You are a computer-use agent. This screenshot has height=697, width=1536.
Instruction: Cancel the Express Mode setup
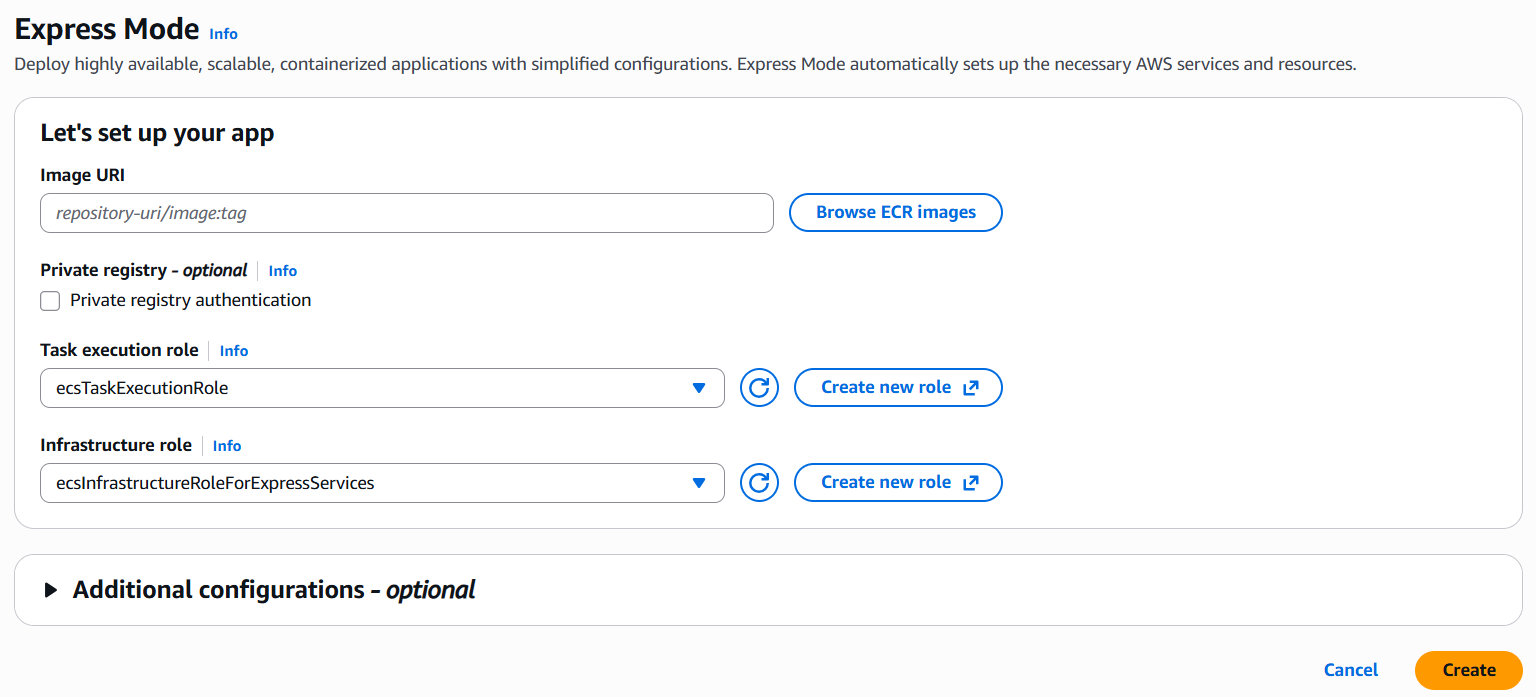1351,670
